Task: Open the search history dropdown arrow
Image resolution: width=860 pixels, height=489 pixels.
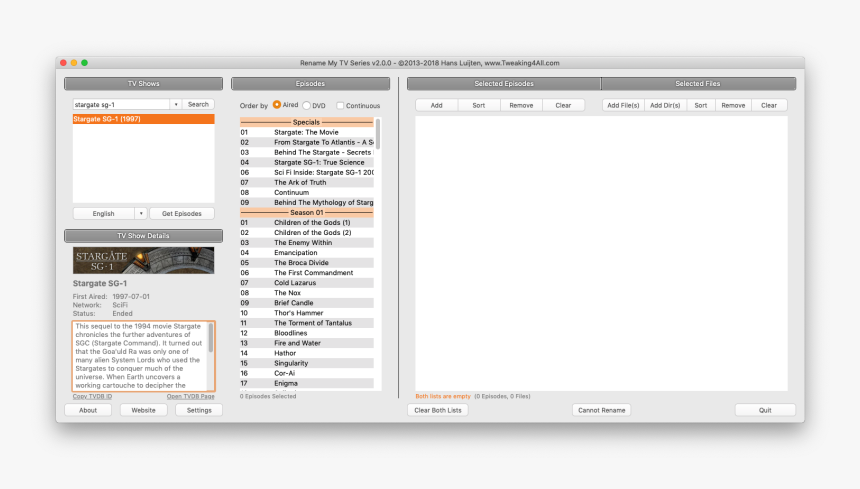Action: pyautogui.click(x=176, y=104)
